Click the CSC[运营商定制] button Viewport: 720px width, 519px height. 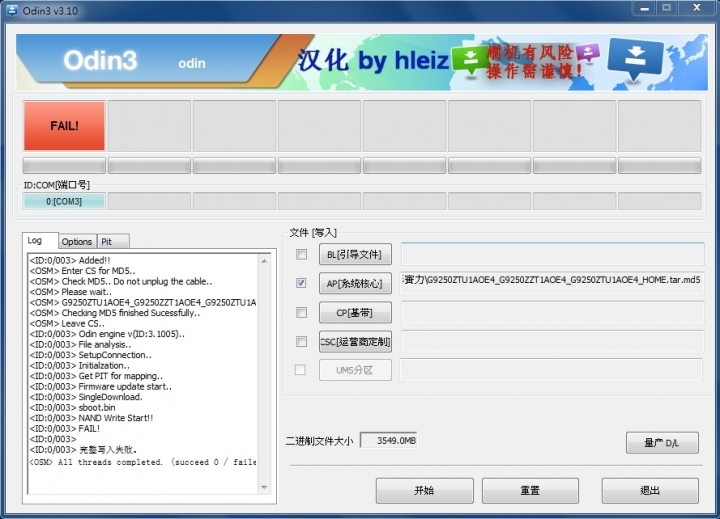coord(355,342)
